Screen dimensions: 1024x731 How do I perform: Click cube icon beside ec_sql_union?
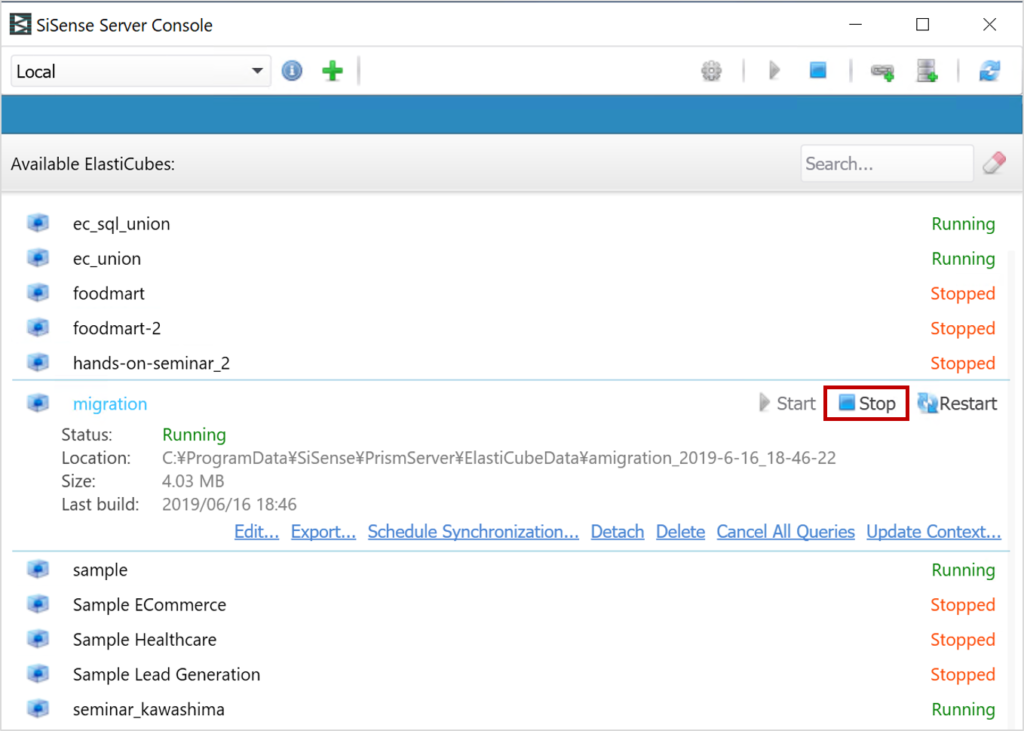(x=38, y=223)
